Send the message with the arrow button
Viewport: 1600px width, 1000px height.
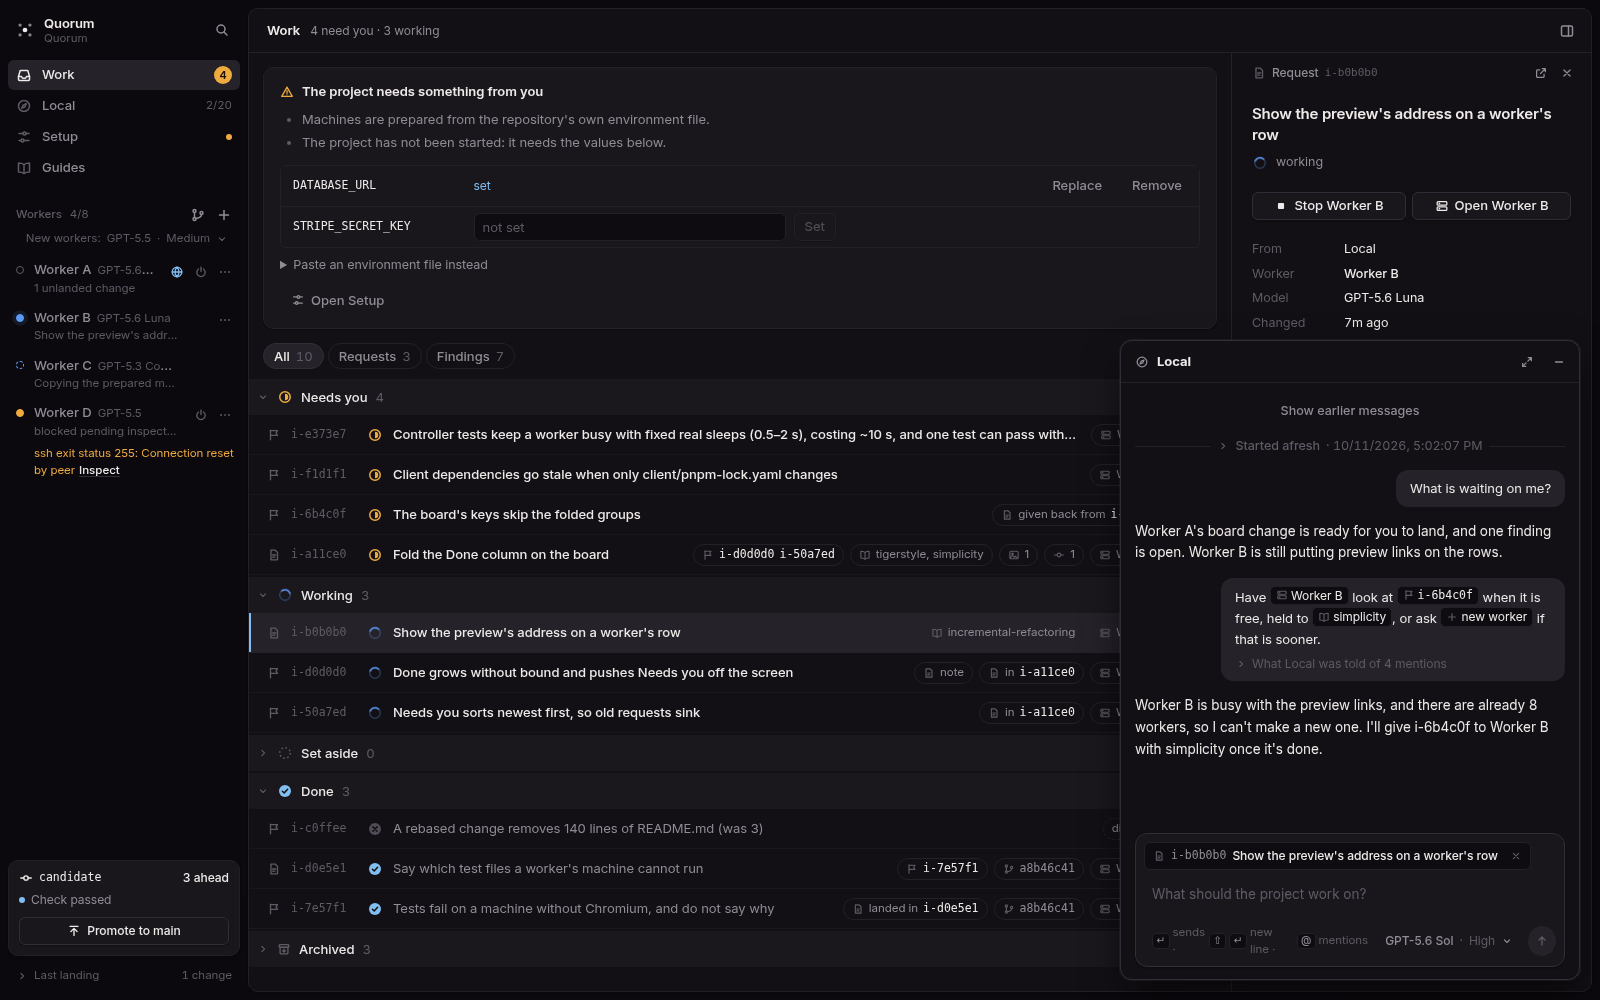click(1542, 941)
